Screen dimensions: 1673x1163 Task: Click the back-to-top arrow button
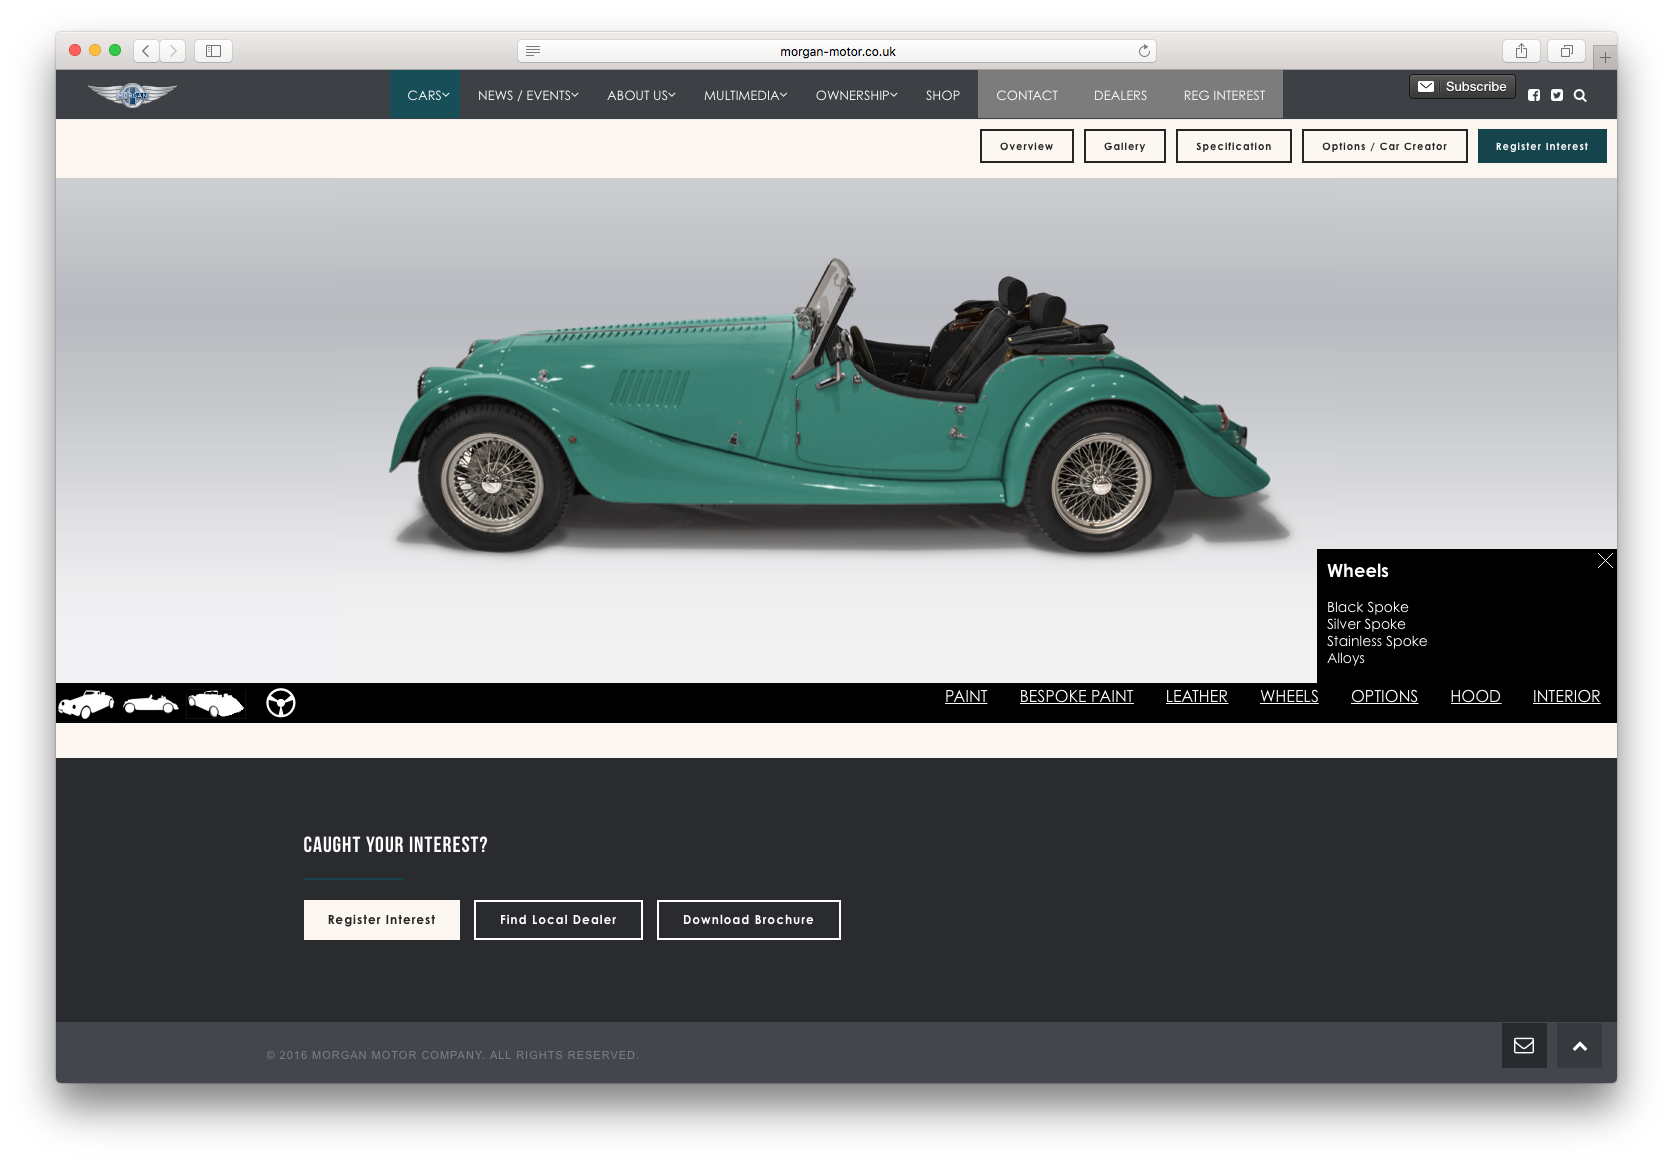pyautogui.click(x=1580, y=1045)
